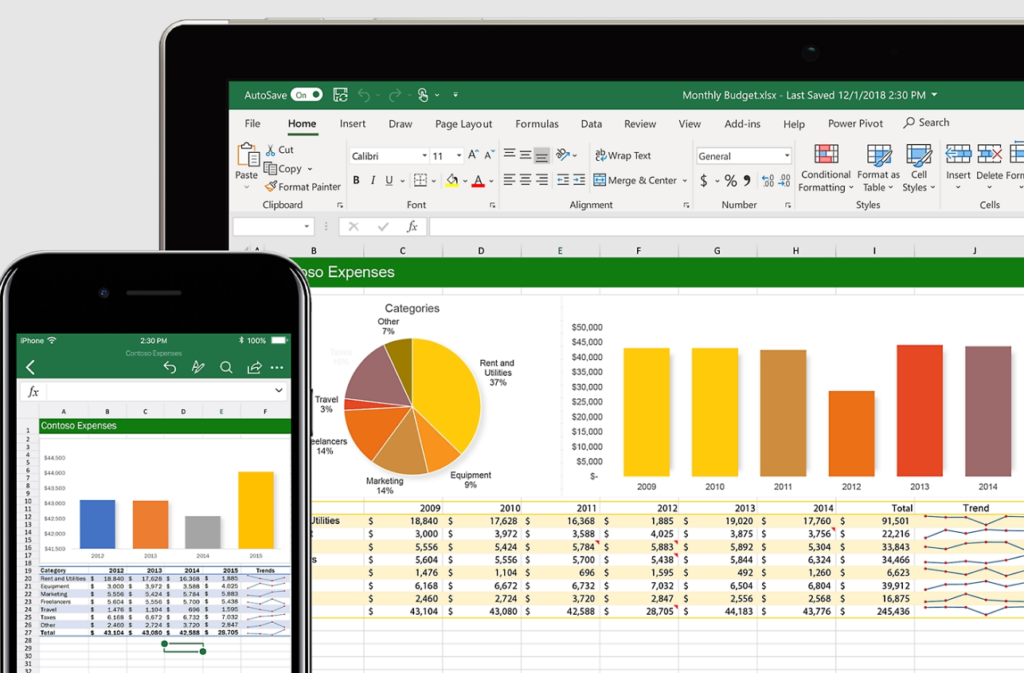
Task: Switch to the Formulas ribbon tab
Action: (537, 123)
